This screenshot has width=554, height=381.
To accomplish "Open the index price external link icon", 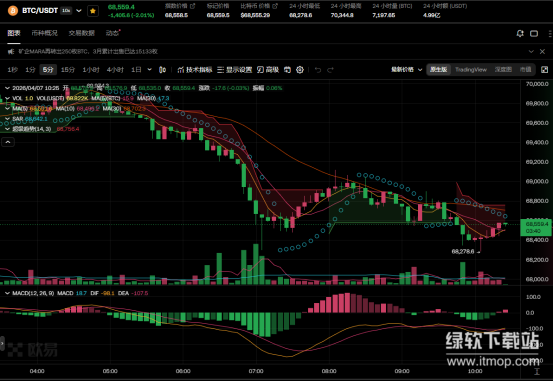I will [x=193, y=6].
